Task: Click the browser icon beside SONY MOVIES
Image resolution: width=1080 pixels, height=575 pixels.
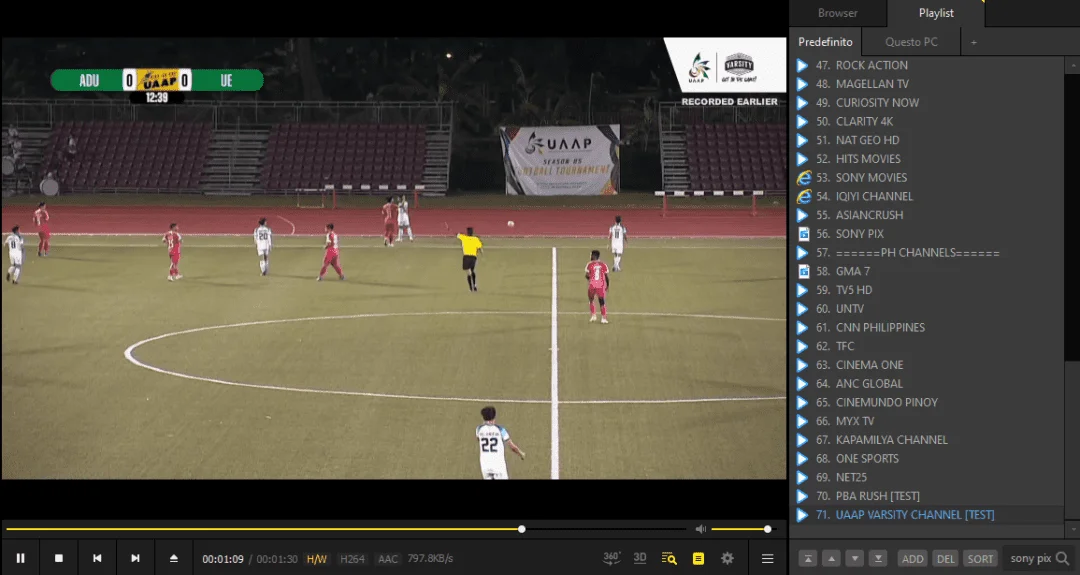Action: [803, 178]
